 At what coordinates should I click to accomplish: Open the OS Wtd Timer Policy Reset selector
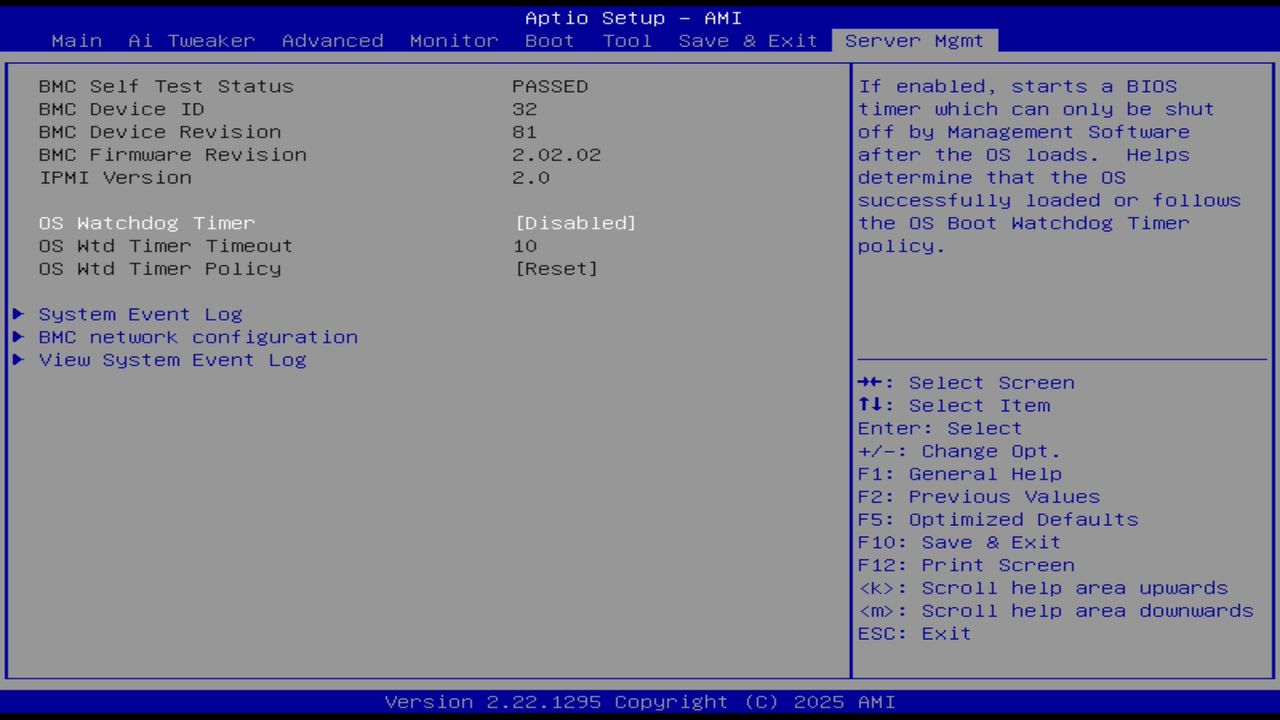pos(558,268)
